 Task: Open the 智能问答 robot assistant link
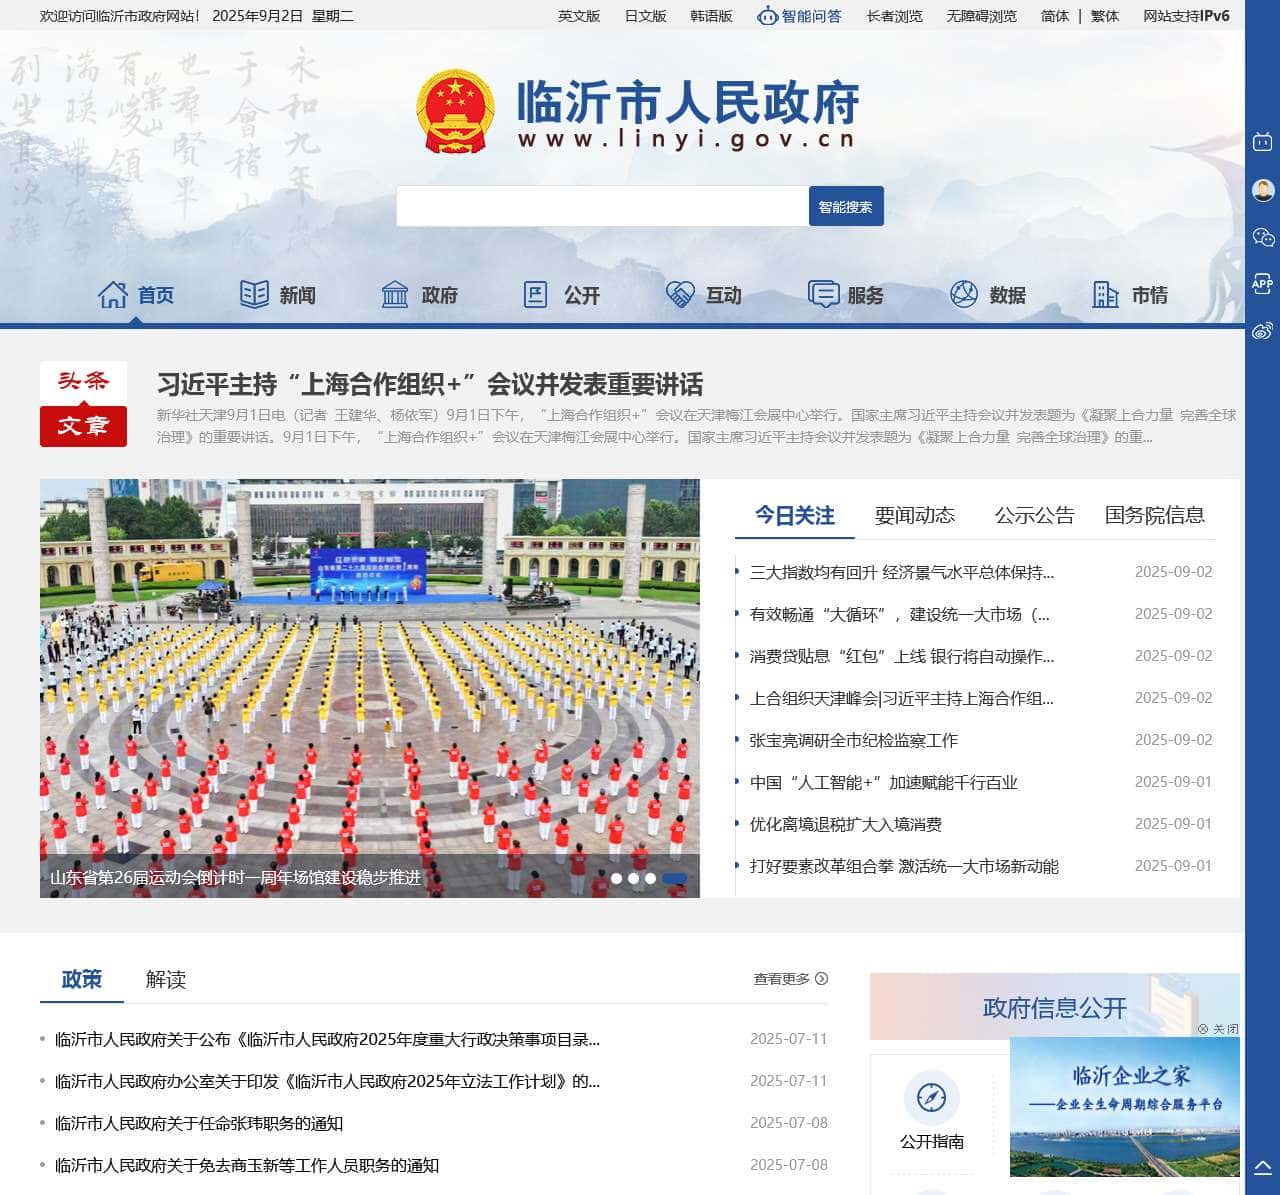tap(799, 16)
